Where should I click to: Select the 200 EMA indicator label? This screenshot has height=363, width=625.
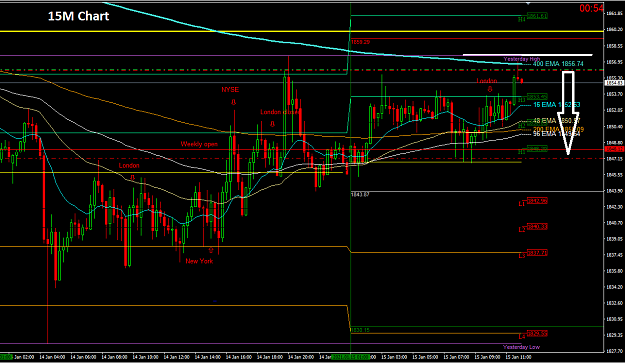pos(558,129)
